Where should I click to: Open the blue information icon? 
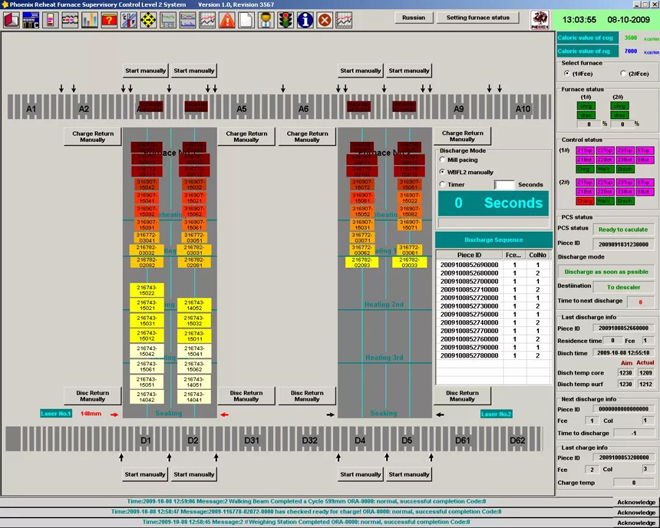click(x=305, y=19)
